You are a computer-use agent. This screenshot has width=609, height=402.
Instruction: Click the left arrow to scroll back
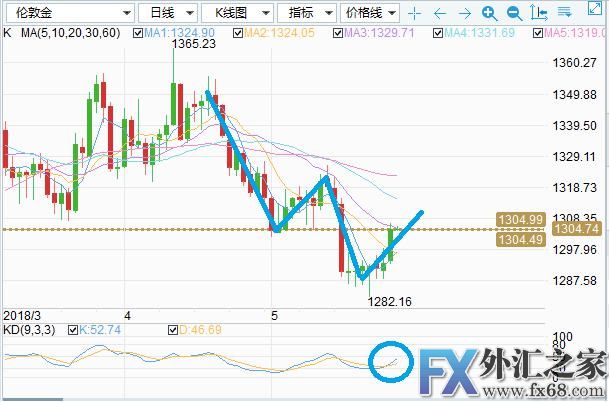[441, 13]
